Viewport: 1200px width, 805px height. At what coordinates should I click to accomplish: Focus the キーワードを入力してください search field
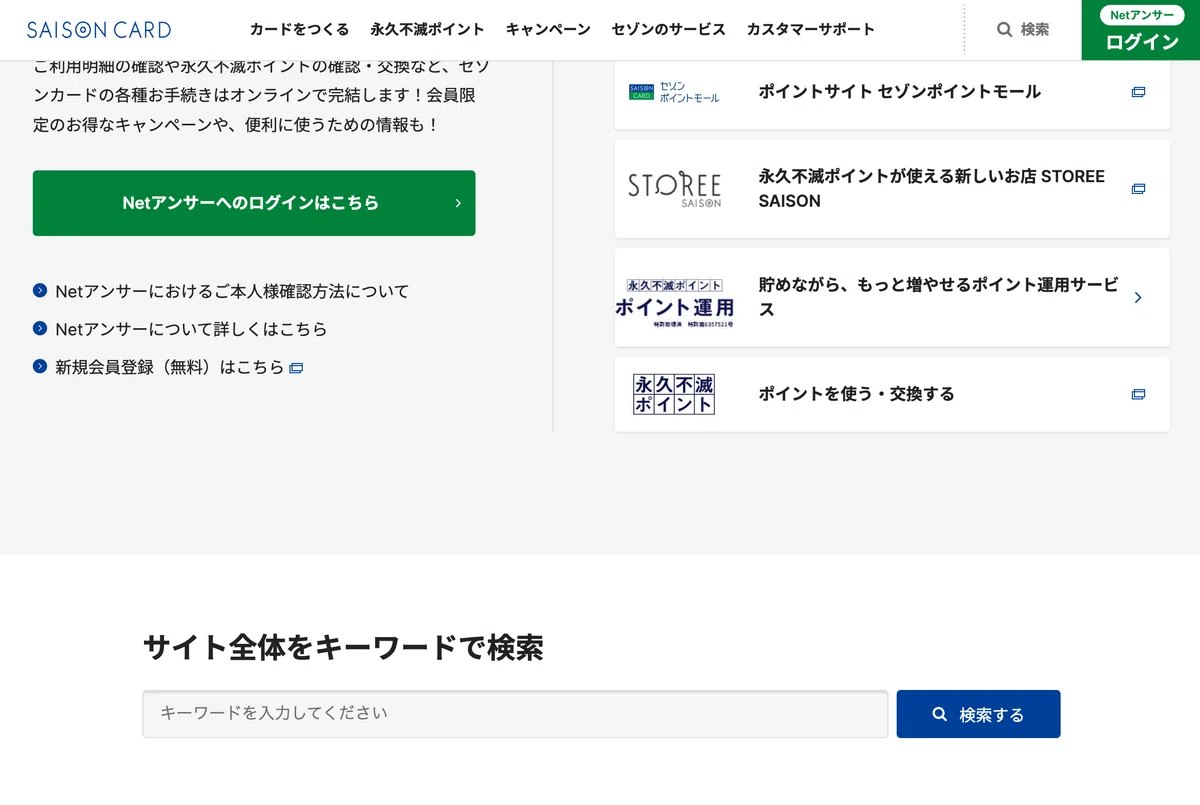click(515, 714)
